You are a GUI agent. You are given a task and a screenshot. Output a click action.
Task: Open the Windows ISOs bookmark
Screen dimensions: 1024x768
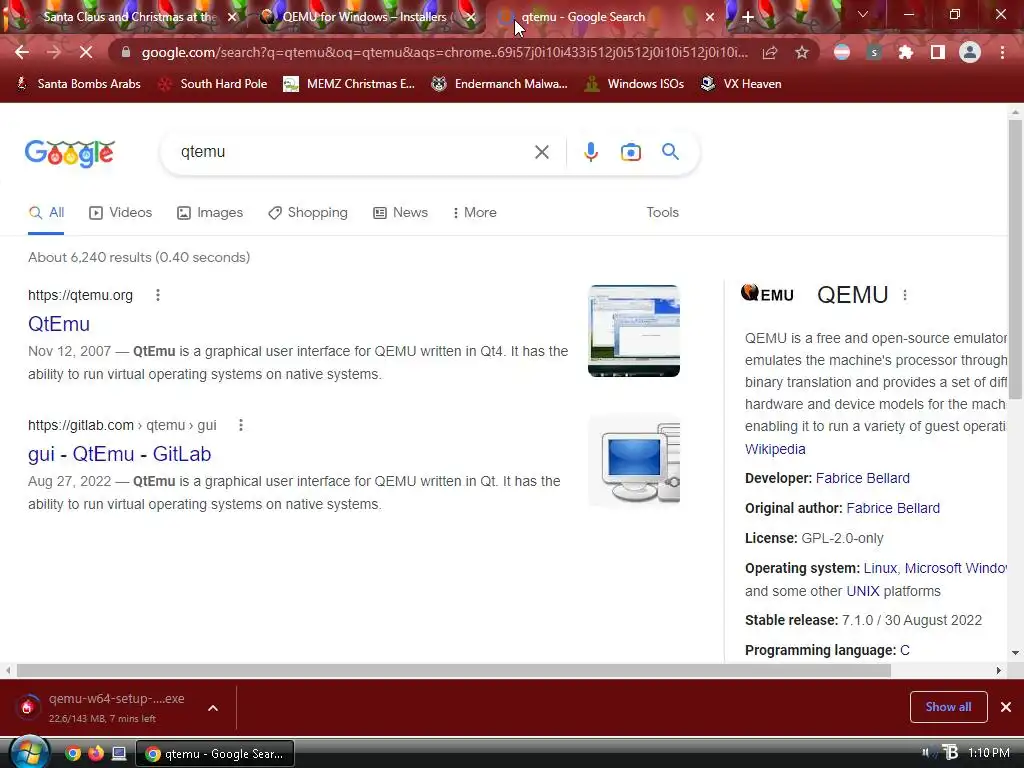click(x=634, y=84)
